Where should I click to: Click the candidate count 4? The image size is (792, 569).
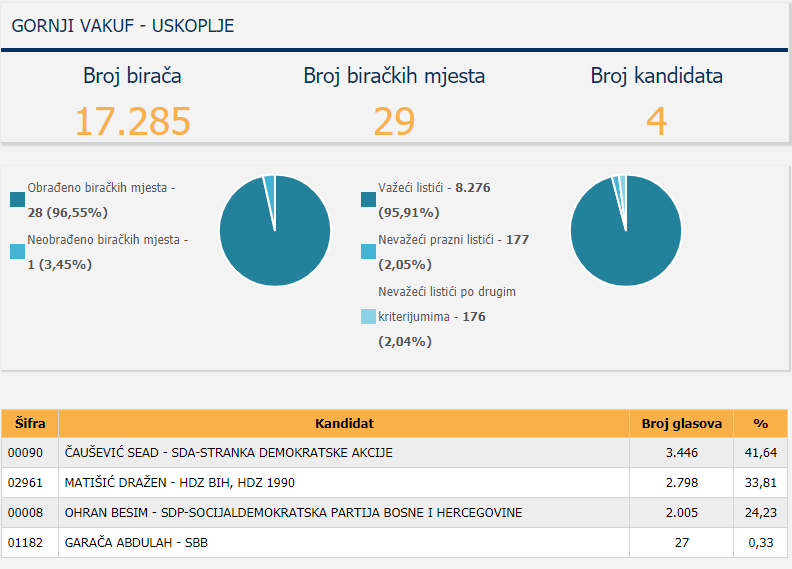(x=656, y=121)
